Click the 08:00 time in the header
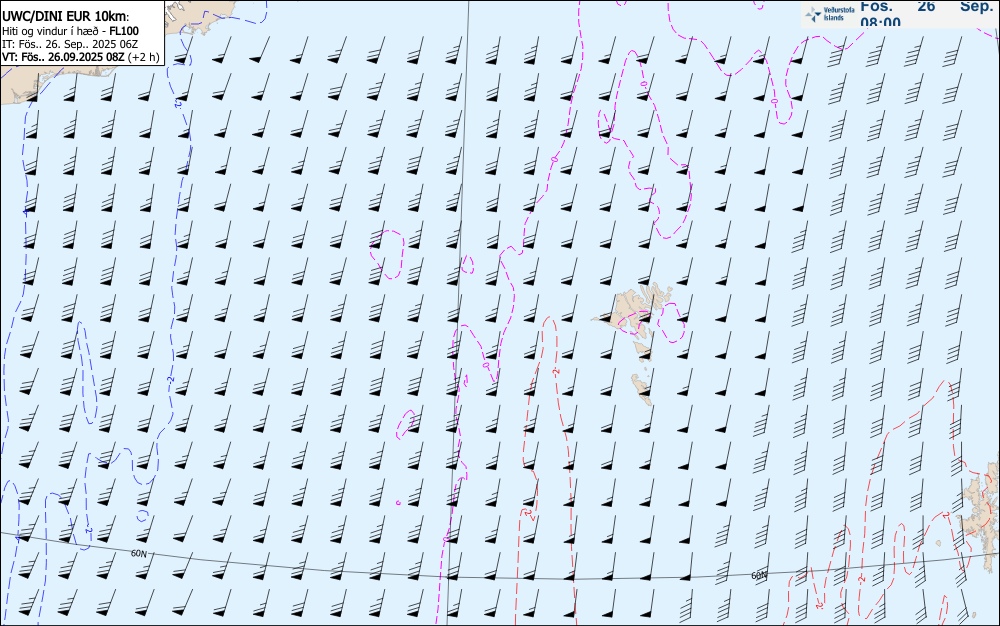The image size is (1000, 626). pos(881,22)
